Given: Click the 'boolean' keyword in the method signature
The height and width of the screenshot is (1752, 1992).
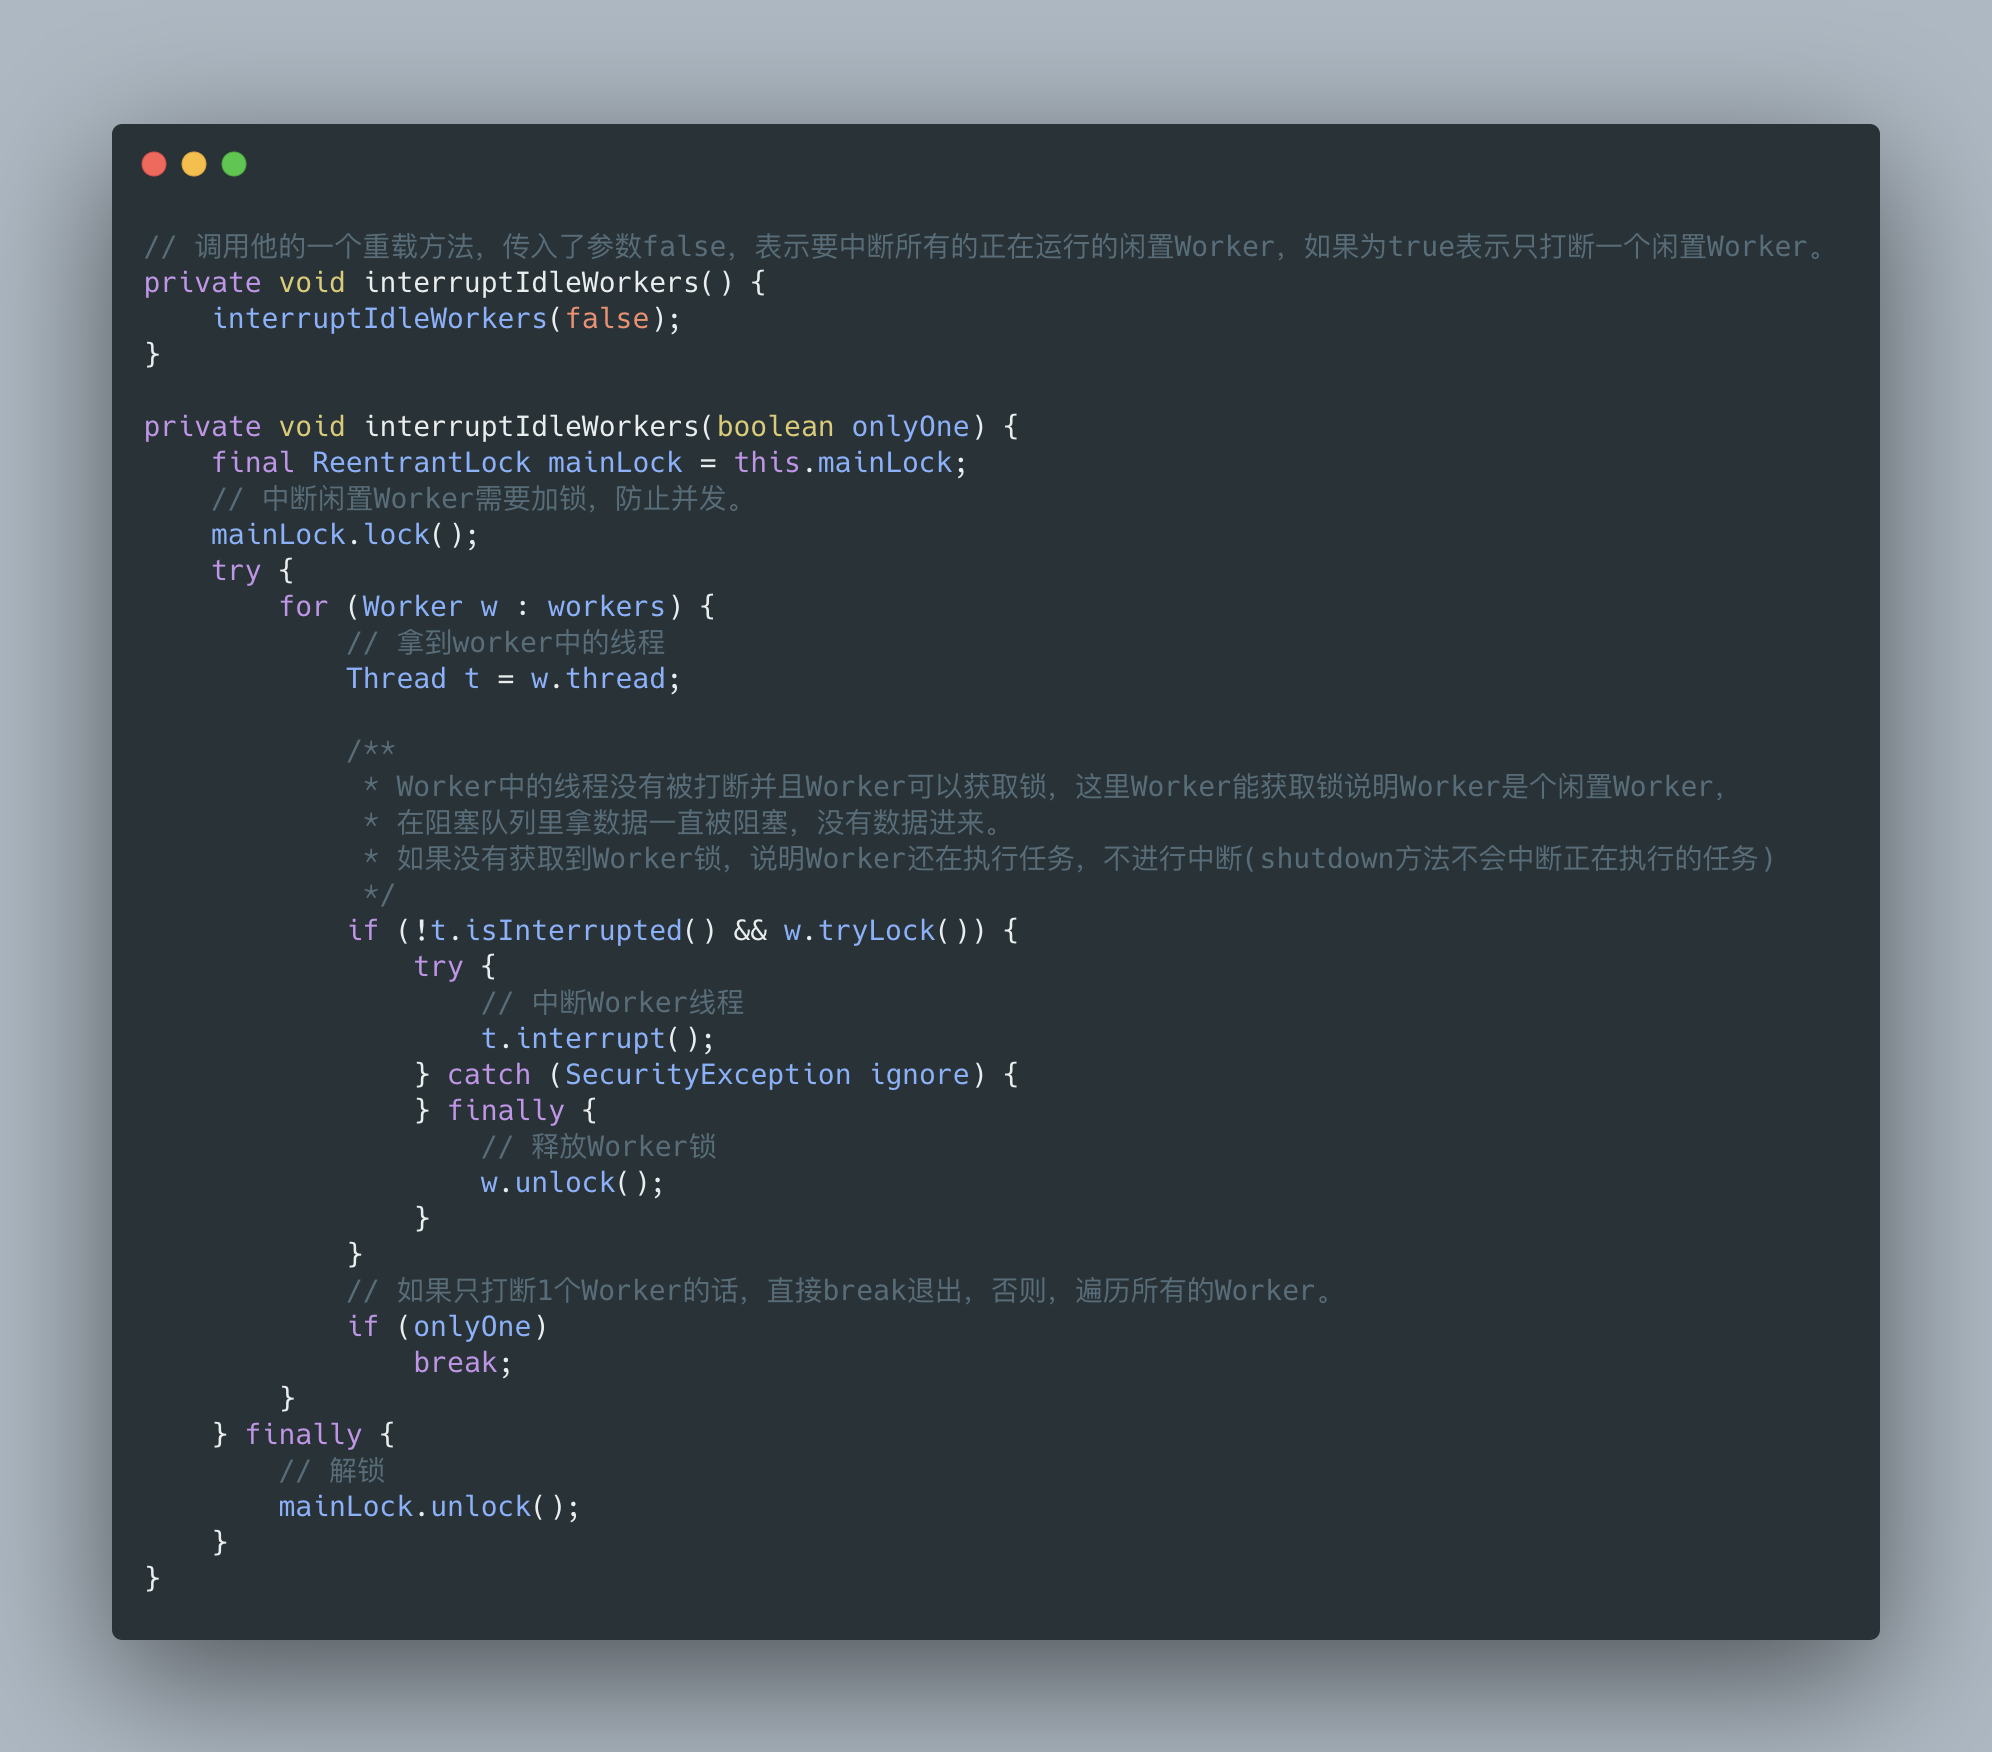Looking at the screenshot, I should click(x=775, y=427).
